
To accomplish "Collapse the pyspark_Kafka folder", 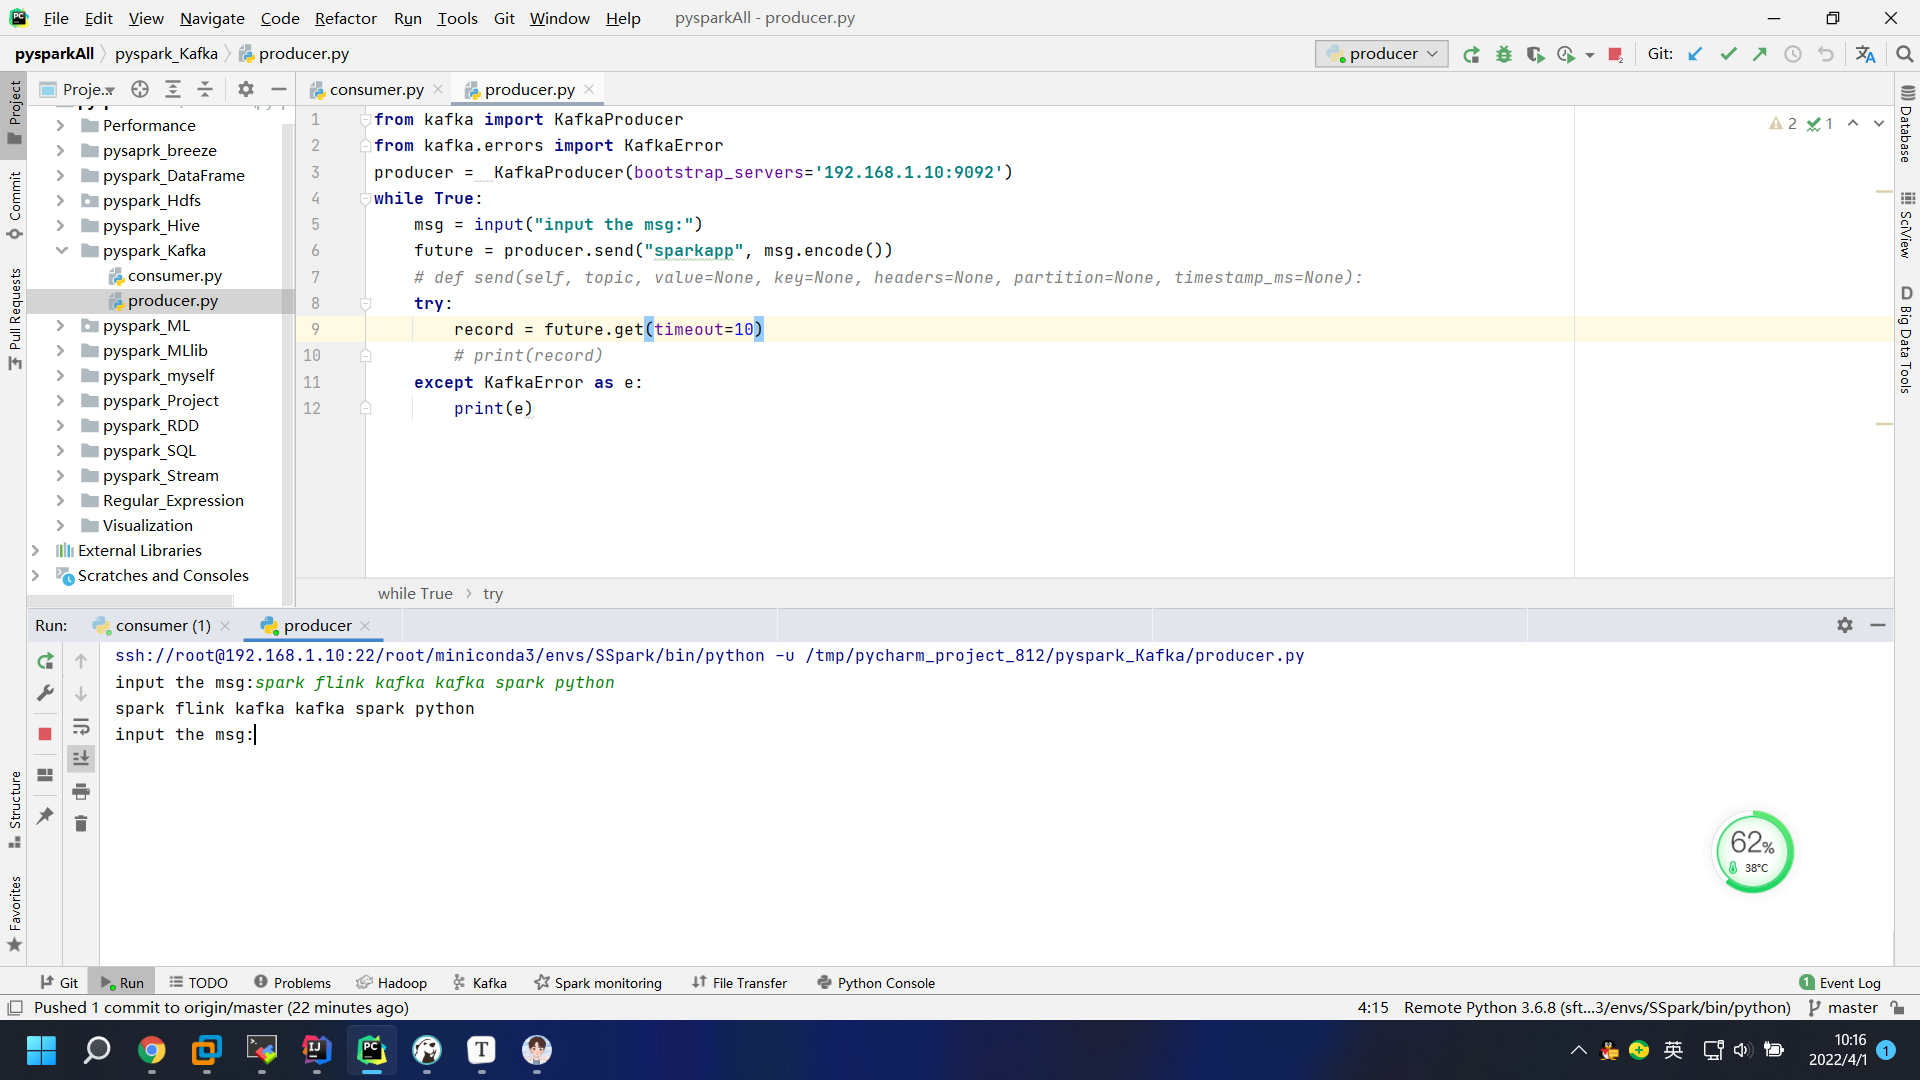I will pos(60,251).
